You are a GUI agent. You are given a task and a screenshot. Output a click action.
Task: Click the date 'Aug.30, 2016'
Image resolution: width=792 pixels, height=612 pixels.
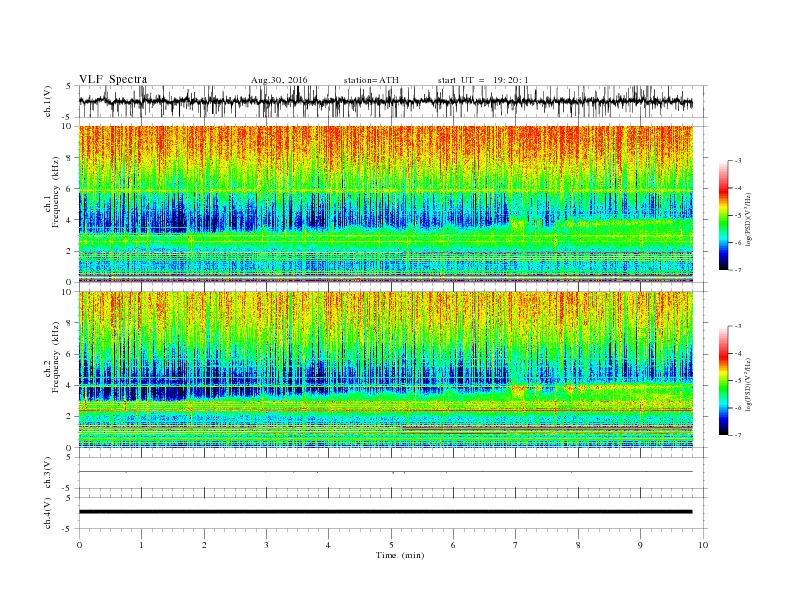[x=279, y=80]
